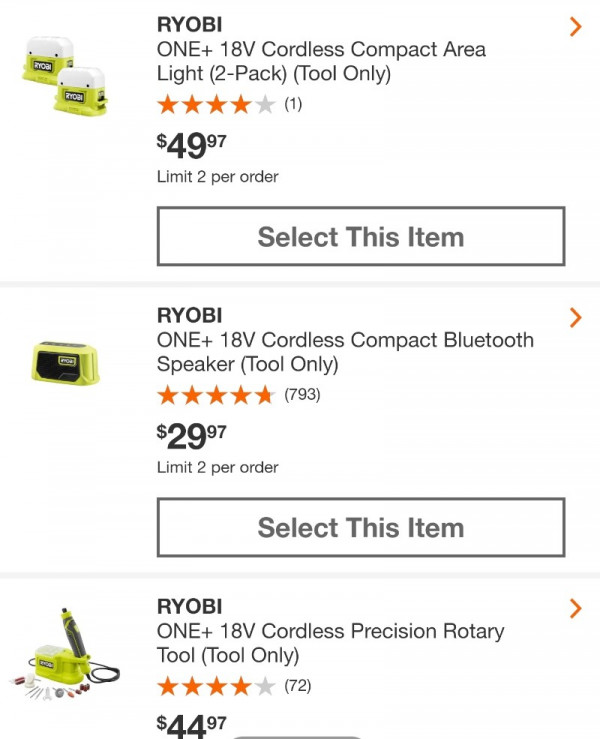Screen dimensions: 600x739
Task: Open Area Light star rating
Action: (x=216, y=104)
